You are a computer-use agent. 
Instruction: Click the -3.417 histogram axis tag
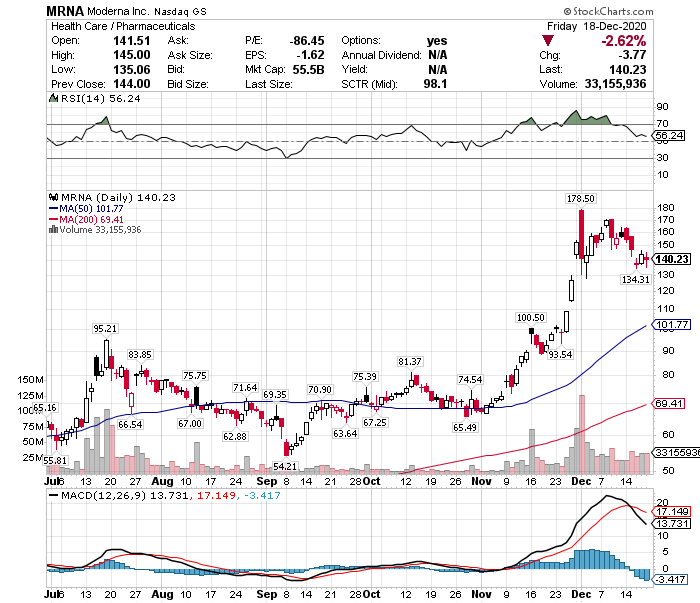(669, 579)
